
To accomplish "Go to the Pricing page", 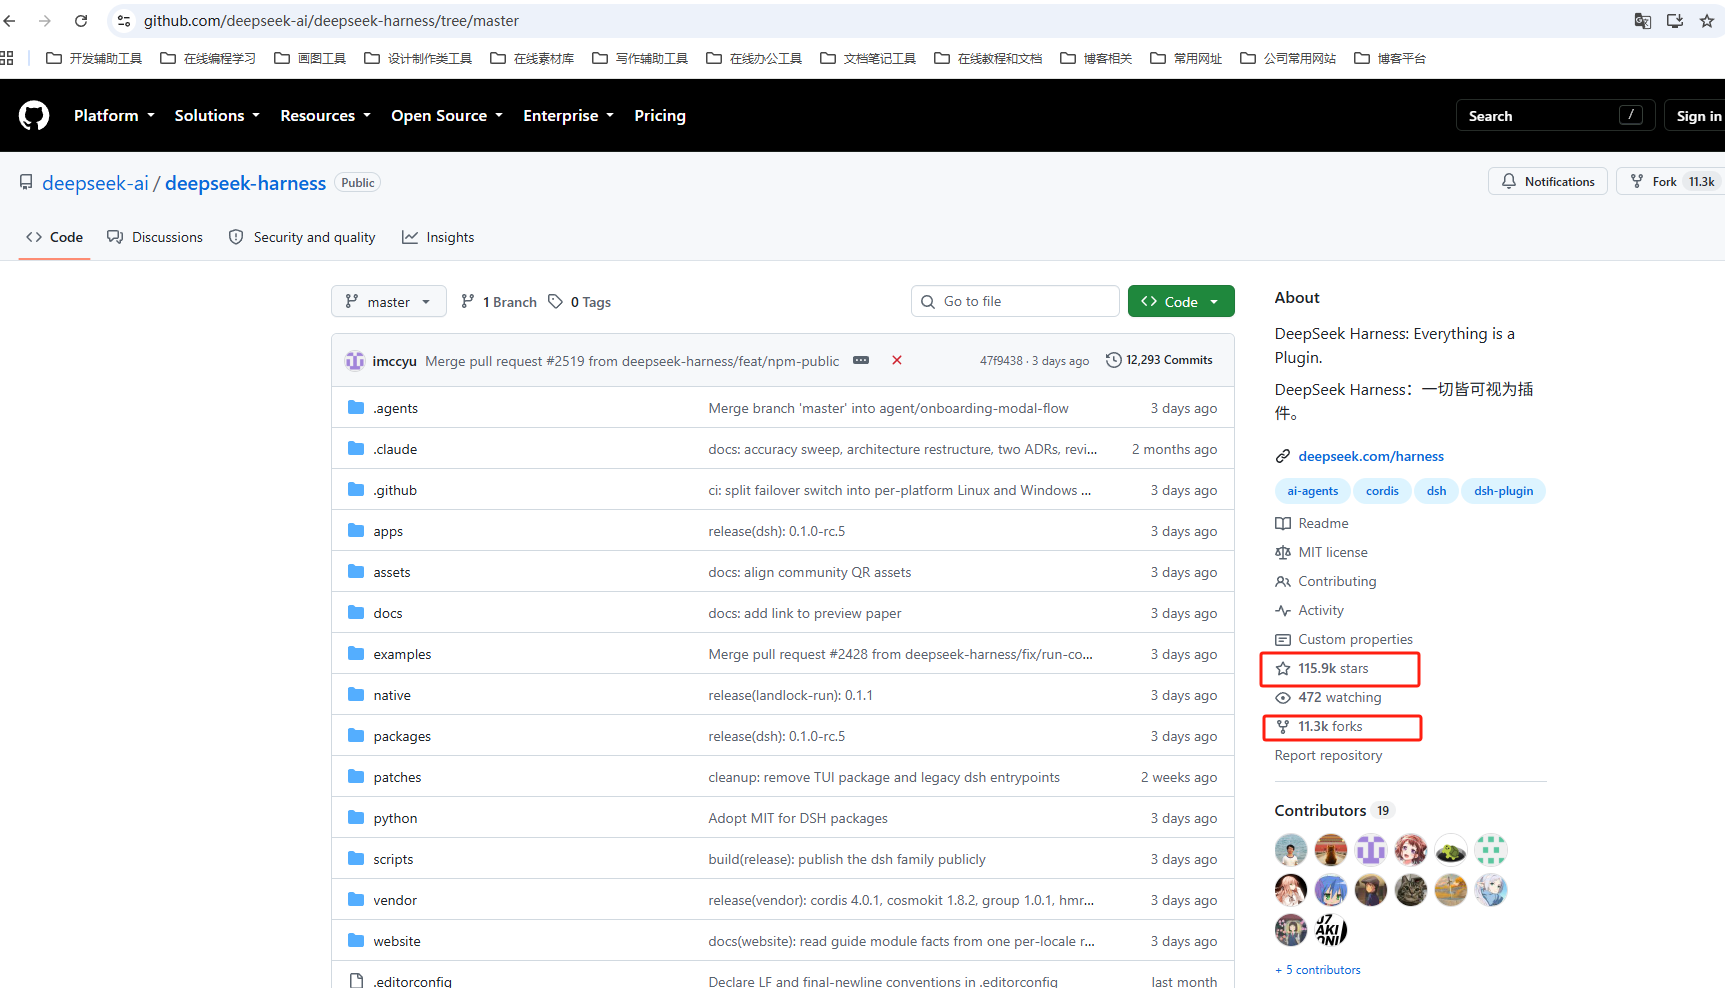I will tap(660, 116).
